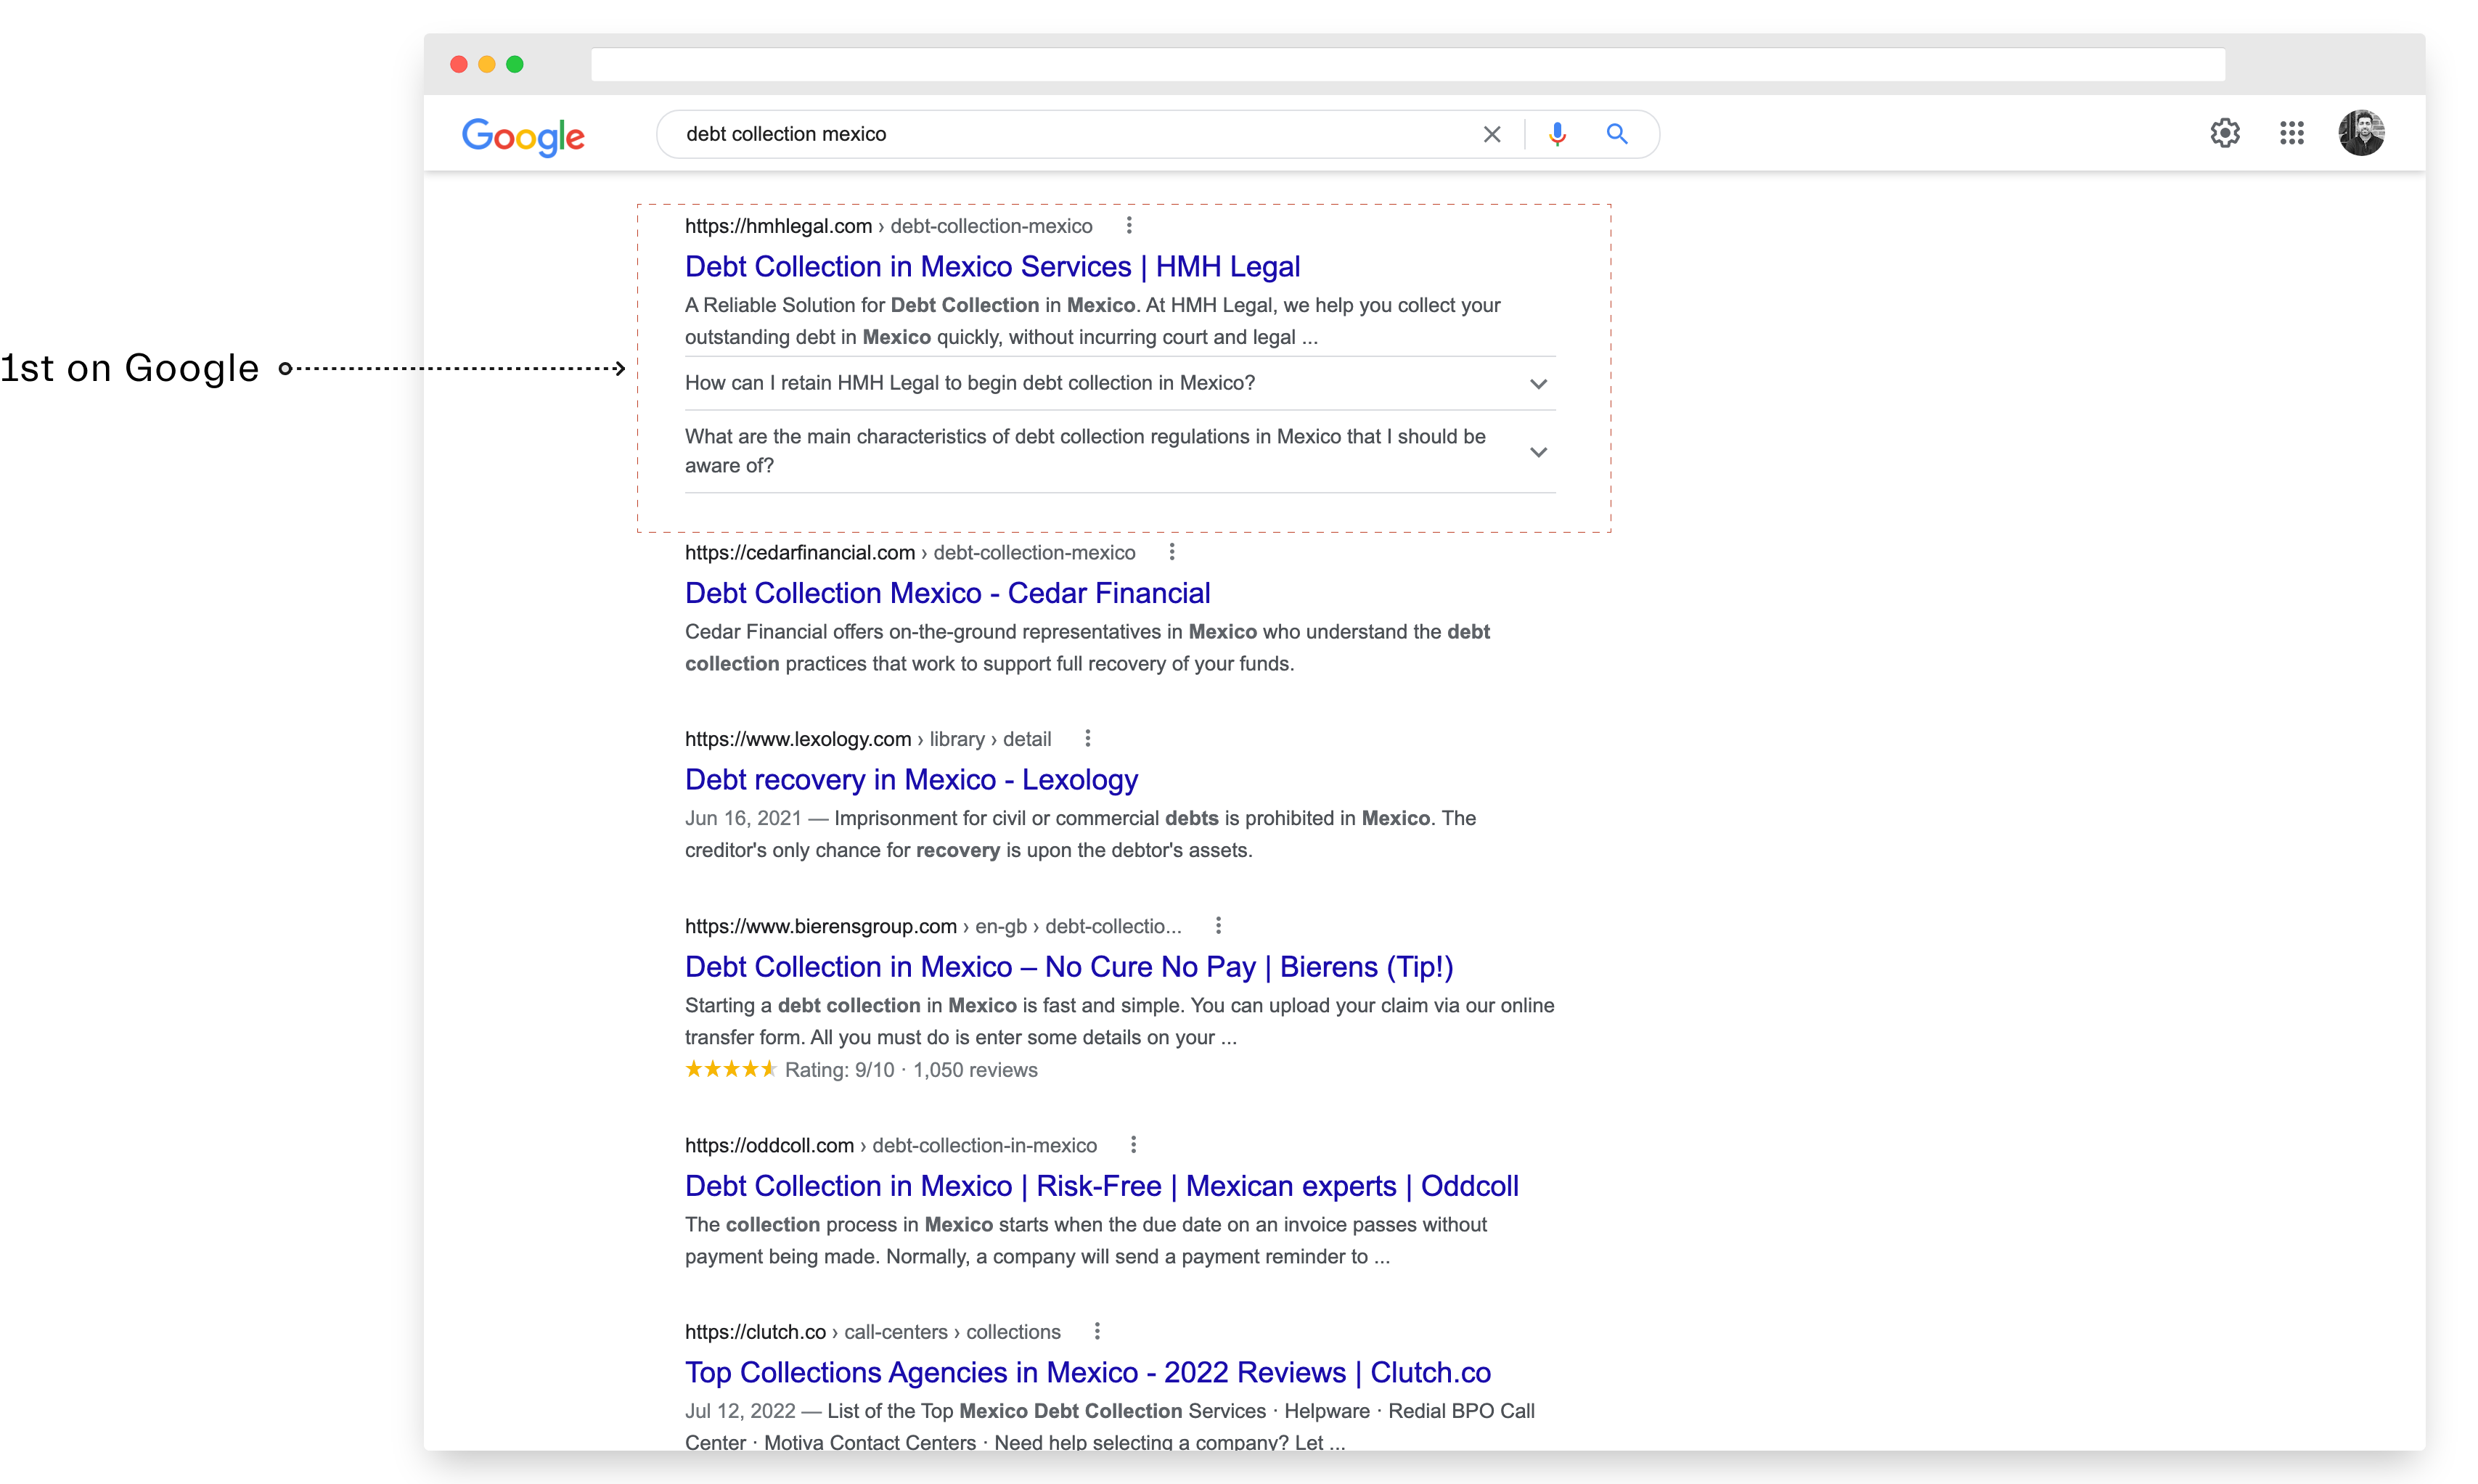Open 'Debt recovery in Mexico - Lexology' result

click(911, 779)
